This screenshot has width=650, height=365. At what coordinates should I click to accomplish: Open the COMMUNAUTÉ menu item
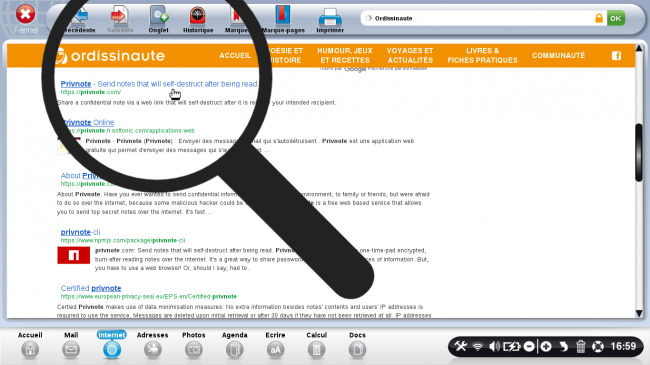click(558, 56)
